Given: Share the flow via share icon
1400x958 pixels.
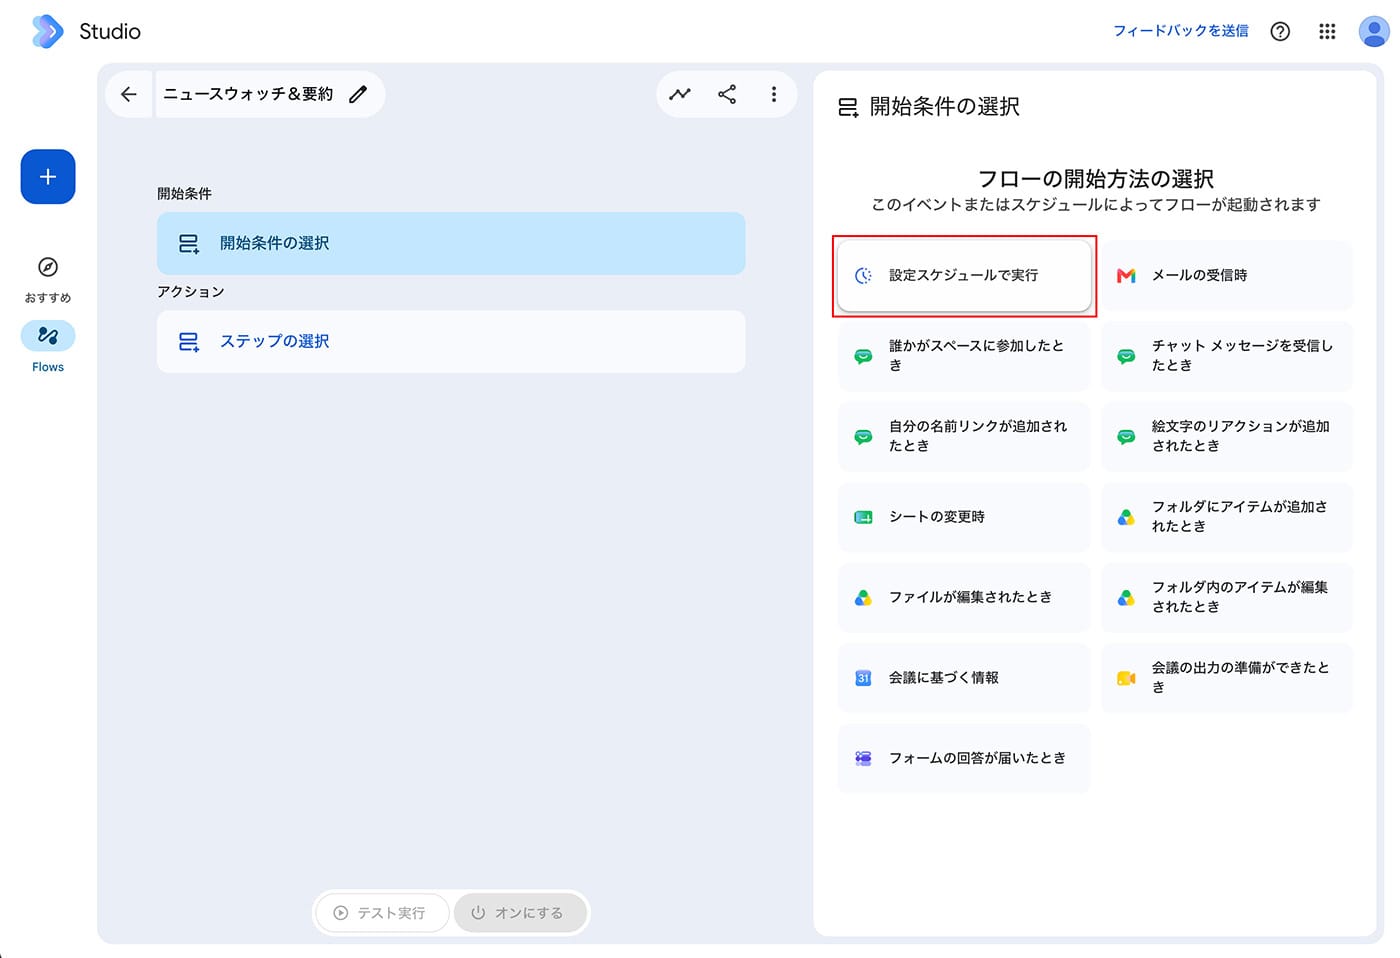Looking at the screenshot, I should click(727, 94).
